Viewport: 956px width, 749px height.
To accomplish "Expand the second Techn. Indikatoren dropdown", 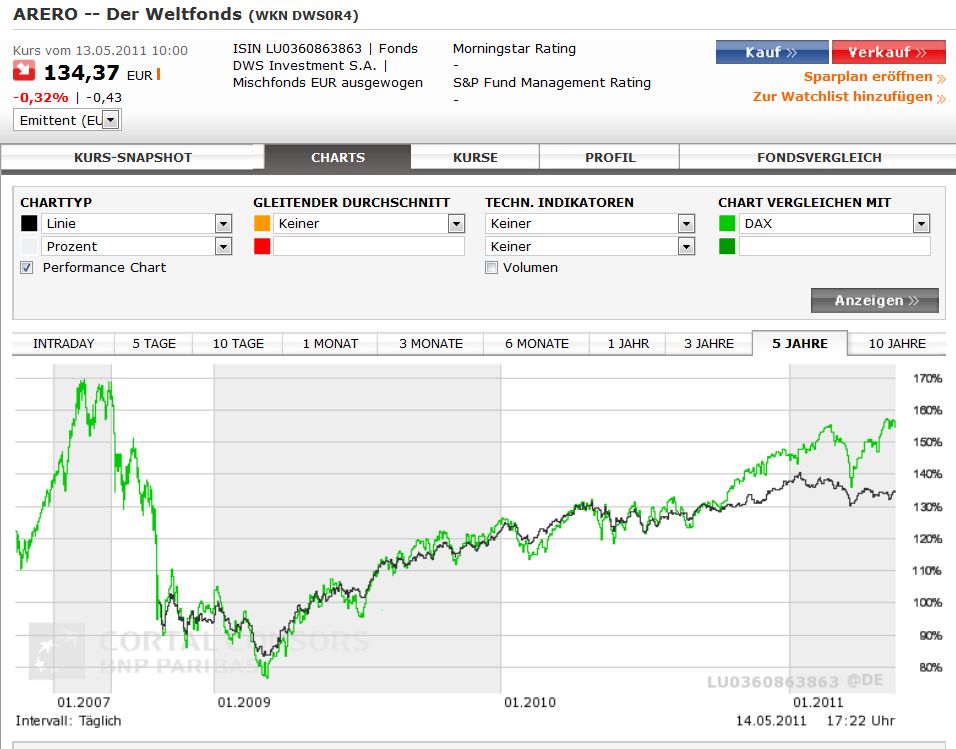I will (590, 246).
